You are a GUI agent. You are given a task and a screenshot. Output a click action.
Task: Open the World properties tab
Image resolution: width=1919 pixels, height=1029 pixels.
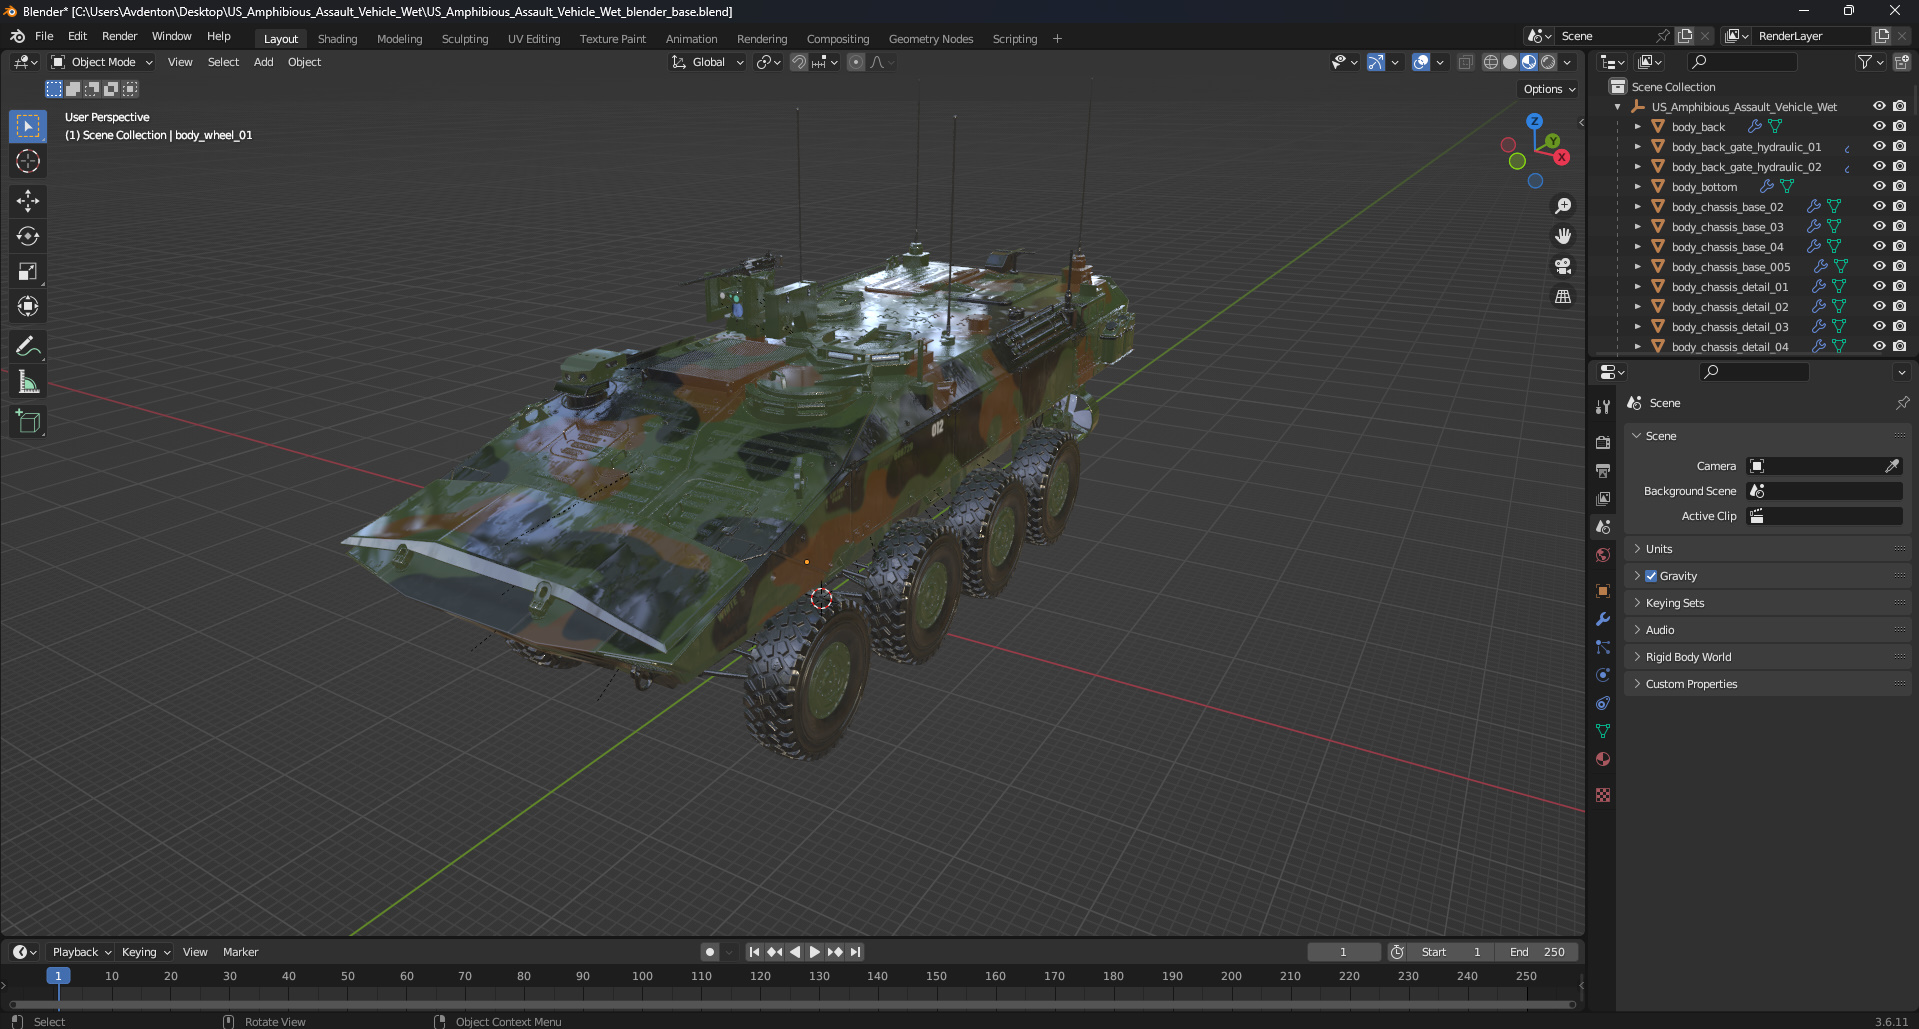1603,555
